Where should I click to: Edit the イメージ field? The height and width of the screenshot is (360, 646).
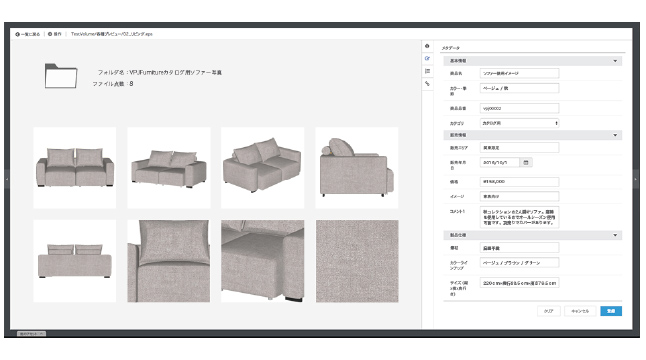click(x=519, y=196)
